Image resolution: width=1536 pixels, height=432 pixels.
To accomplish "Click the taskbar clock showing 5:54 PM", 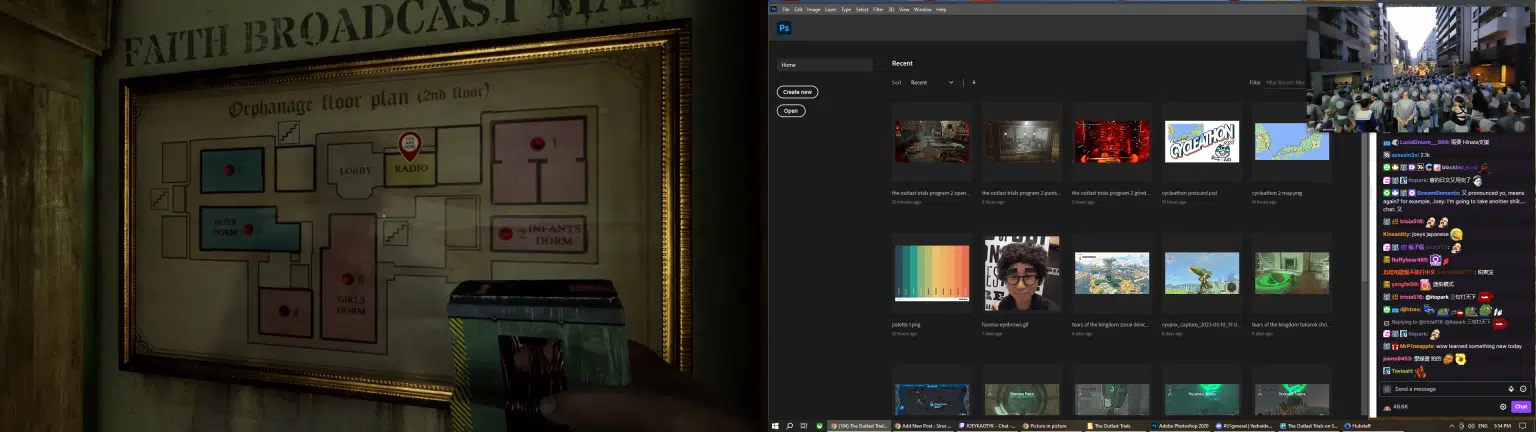I will tap(1503, 426).
